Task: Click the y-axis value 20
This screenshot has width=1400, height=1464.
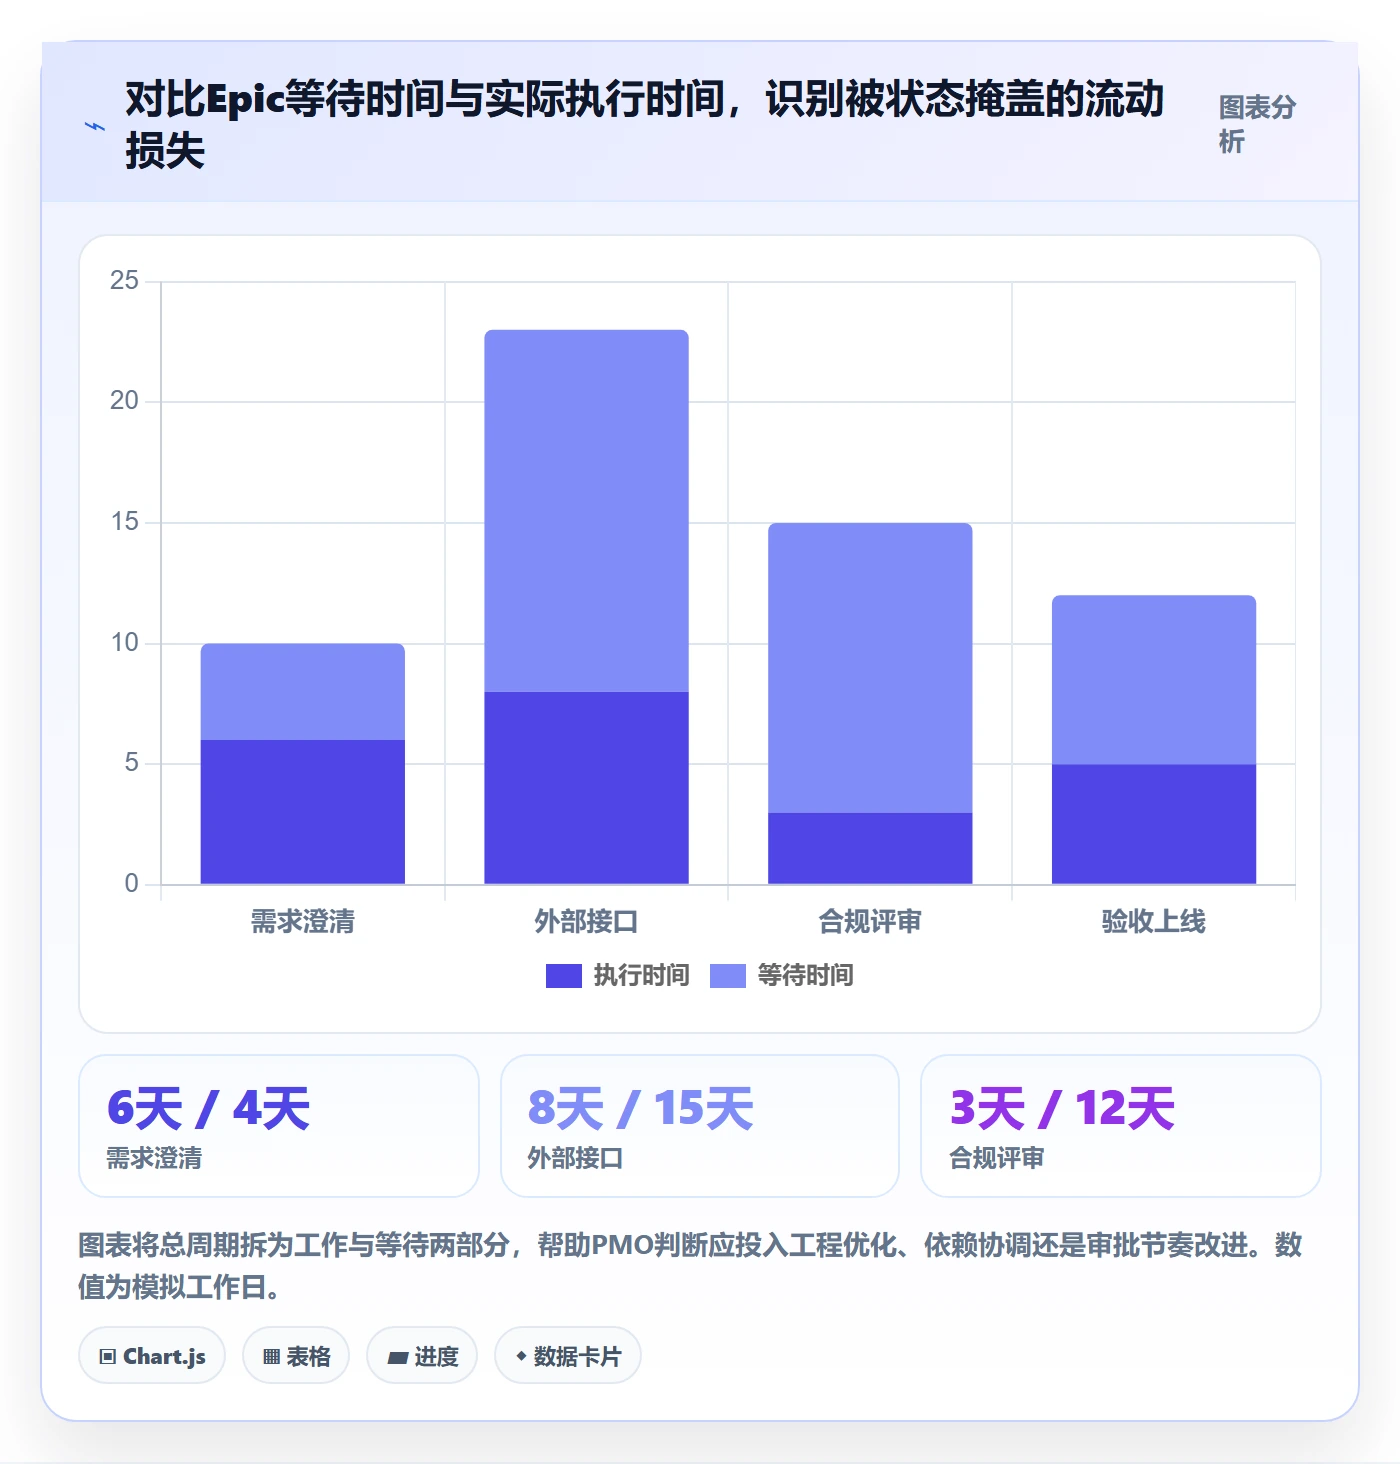Action: pyautogui.click(x=124, y=401)
